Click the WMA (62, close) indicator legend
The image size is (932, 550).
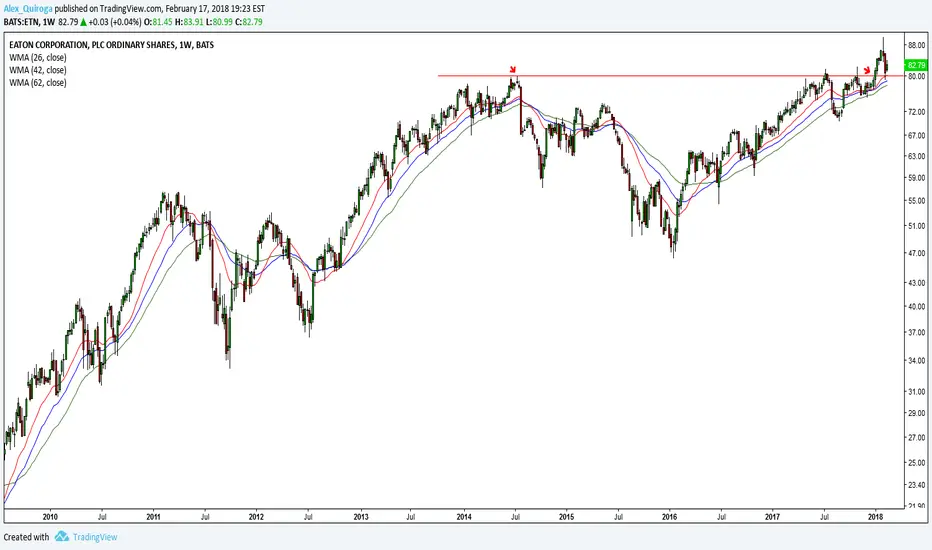point(38,83)
